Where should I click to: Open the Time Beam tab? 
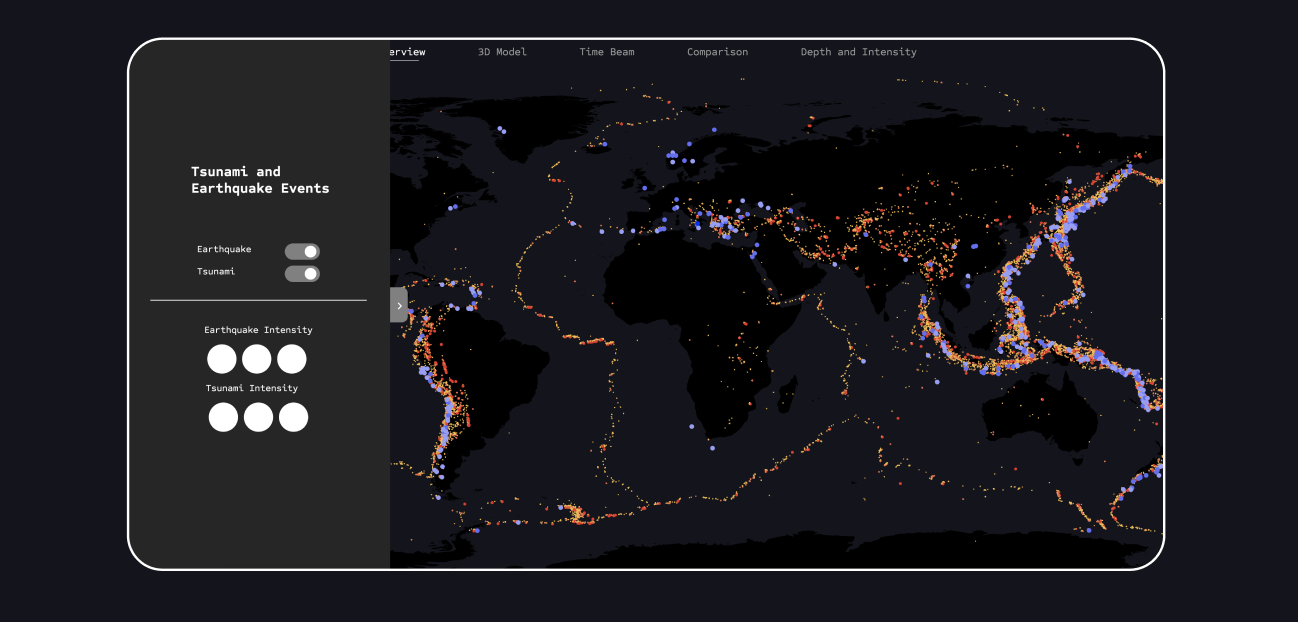pyautogui.click(x=607, y=52)
